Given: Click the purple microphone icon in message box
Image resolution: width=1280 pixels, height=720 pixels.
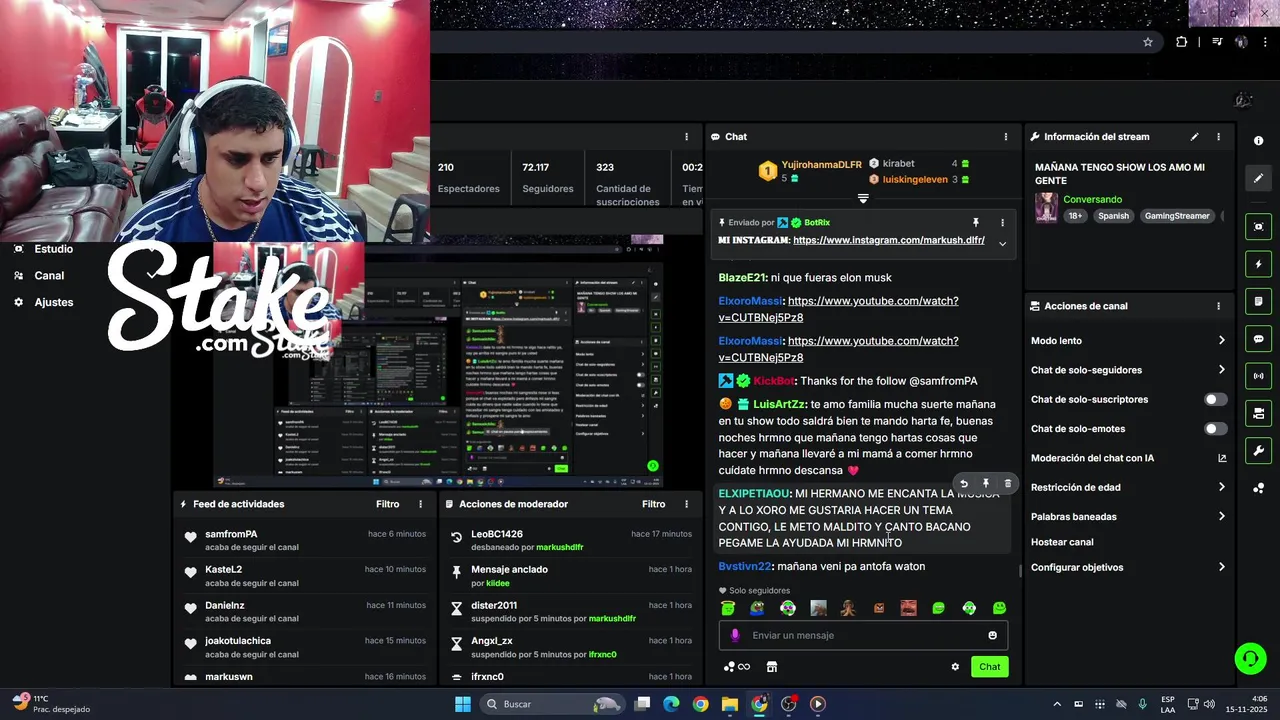Looking at the screenshot, I should click(735, 635).
